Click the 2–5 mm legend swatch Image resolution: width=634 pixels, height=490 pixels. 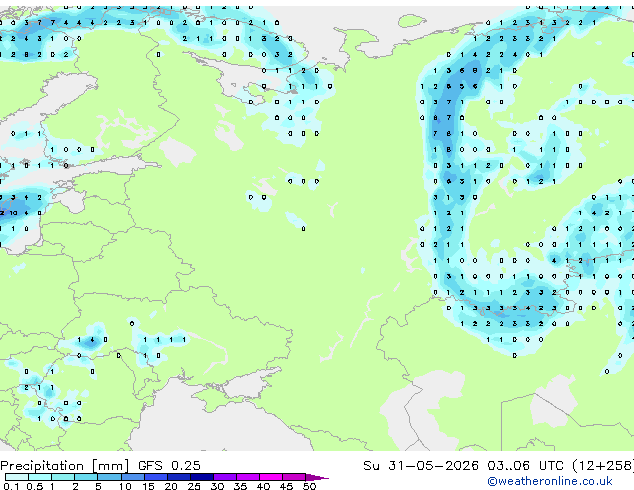tap(86, 477)
